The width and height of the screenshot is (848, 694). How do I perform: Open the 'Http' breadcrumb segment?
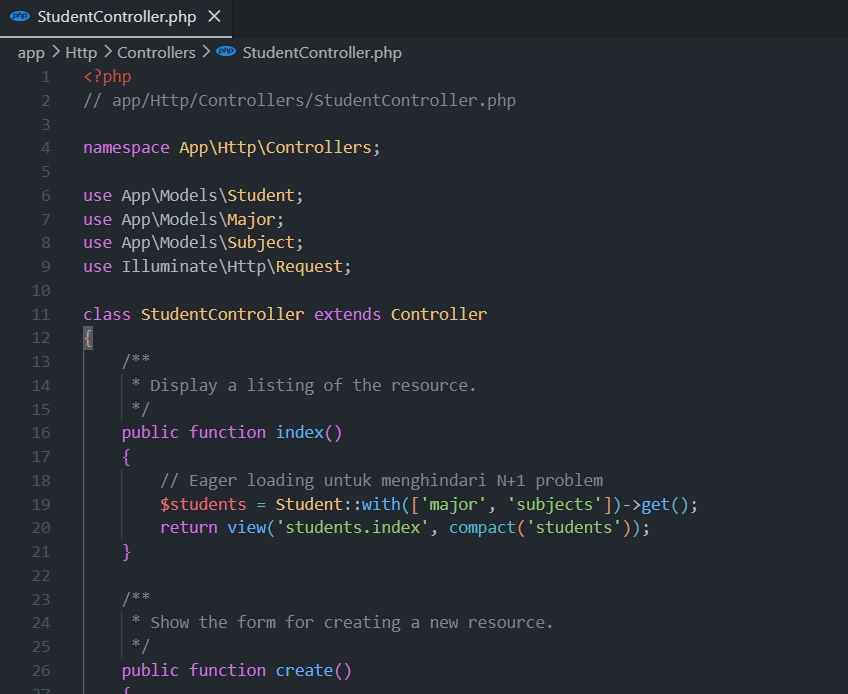click(x=81, y=52)
